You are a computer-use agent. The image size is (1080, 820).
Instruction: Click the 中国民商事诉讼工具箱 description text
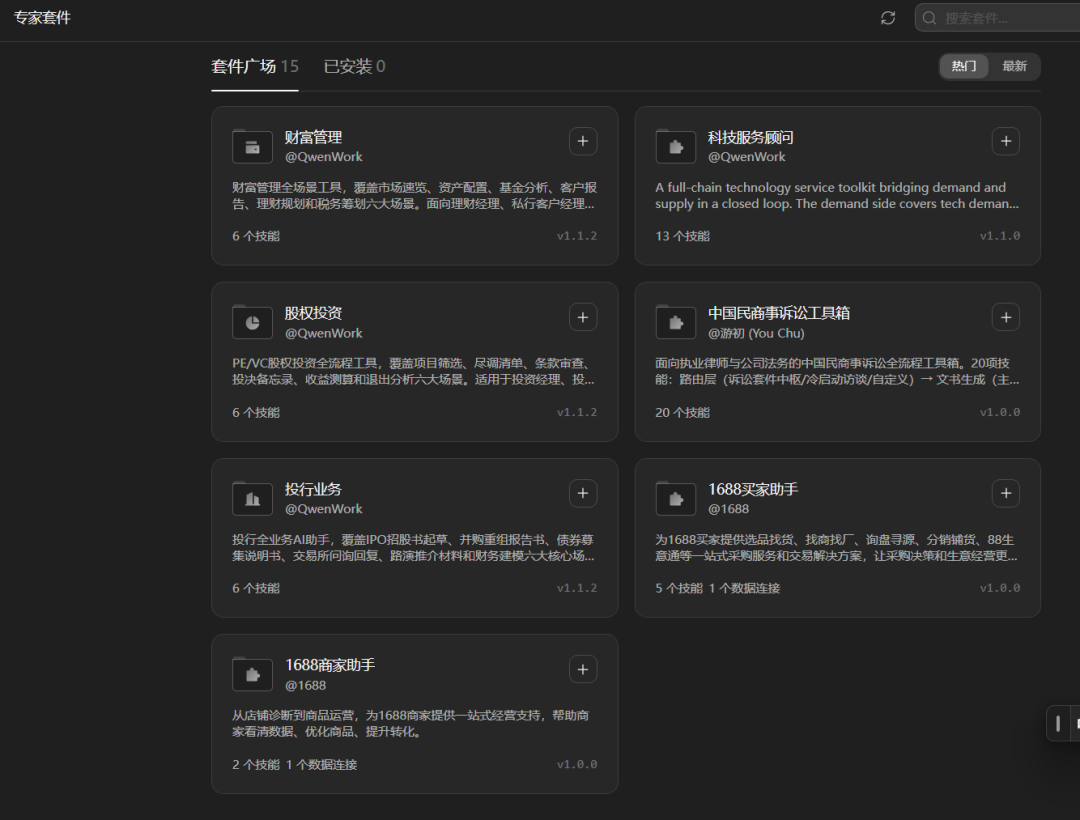pos(837,371)
